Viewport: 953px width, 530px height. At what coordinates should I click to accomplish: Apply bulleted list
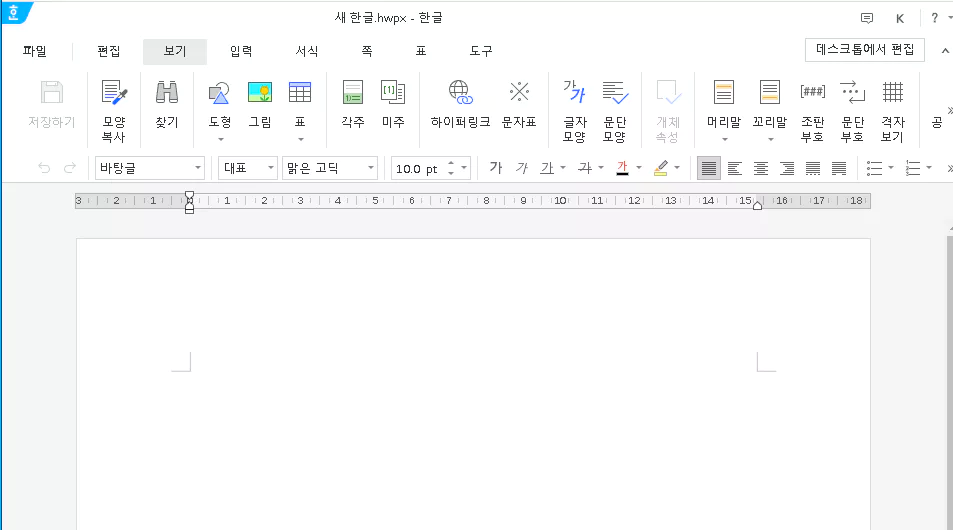point(874,168)
